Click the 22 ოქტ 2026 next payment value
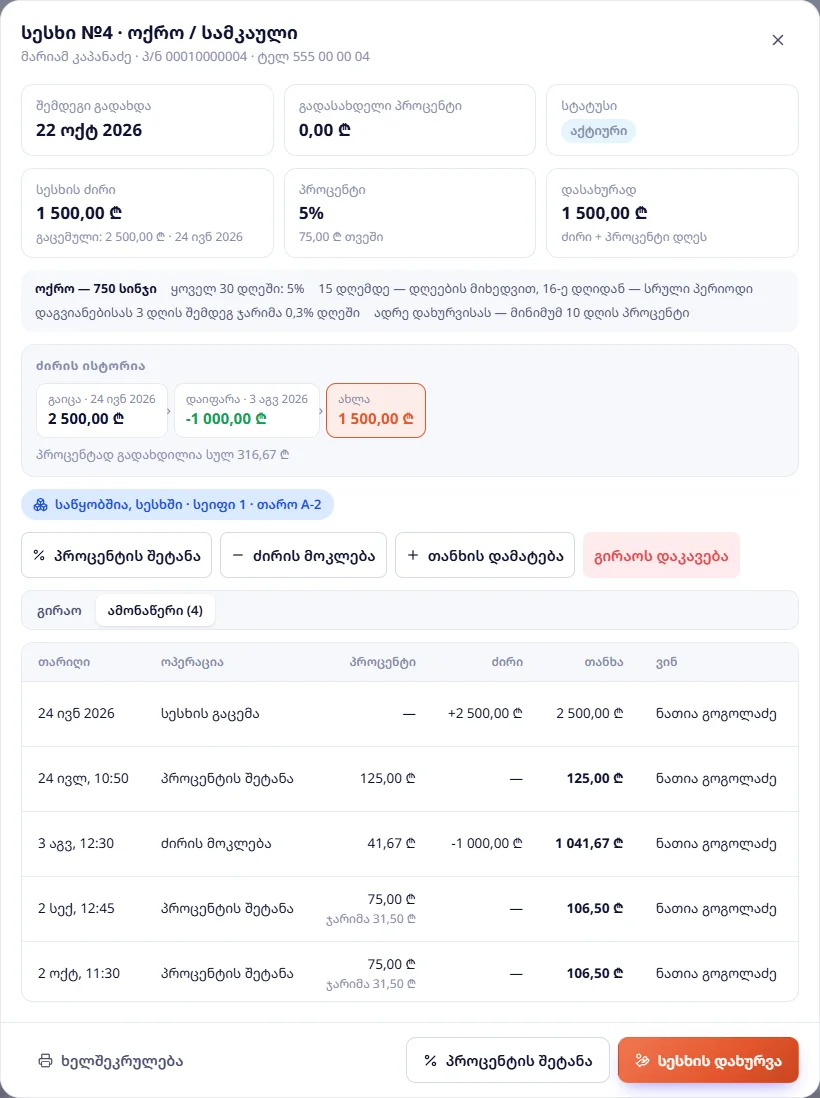 click(89, 130)
